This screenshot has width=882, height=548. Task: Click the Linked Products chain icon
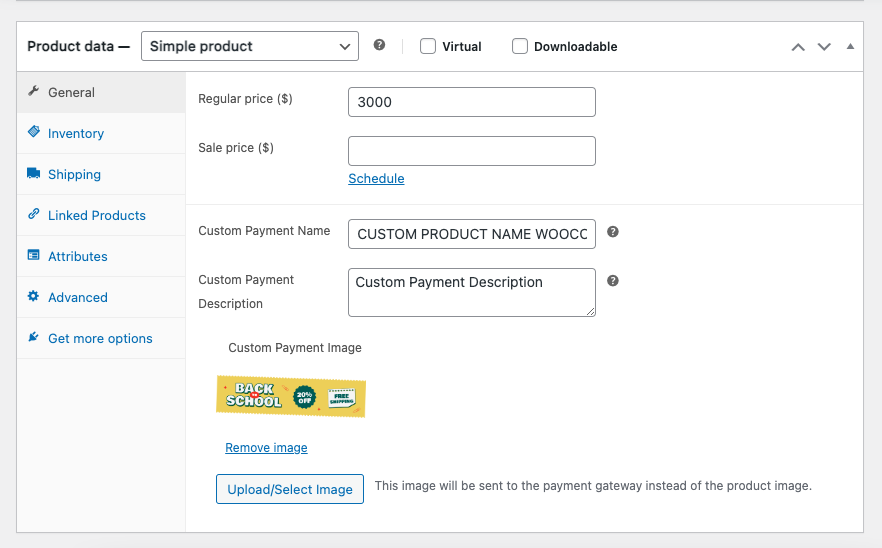(34, 215)
